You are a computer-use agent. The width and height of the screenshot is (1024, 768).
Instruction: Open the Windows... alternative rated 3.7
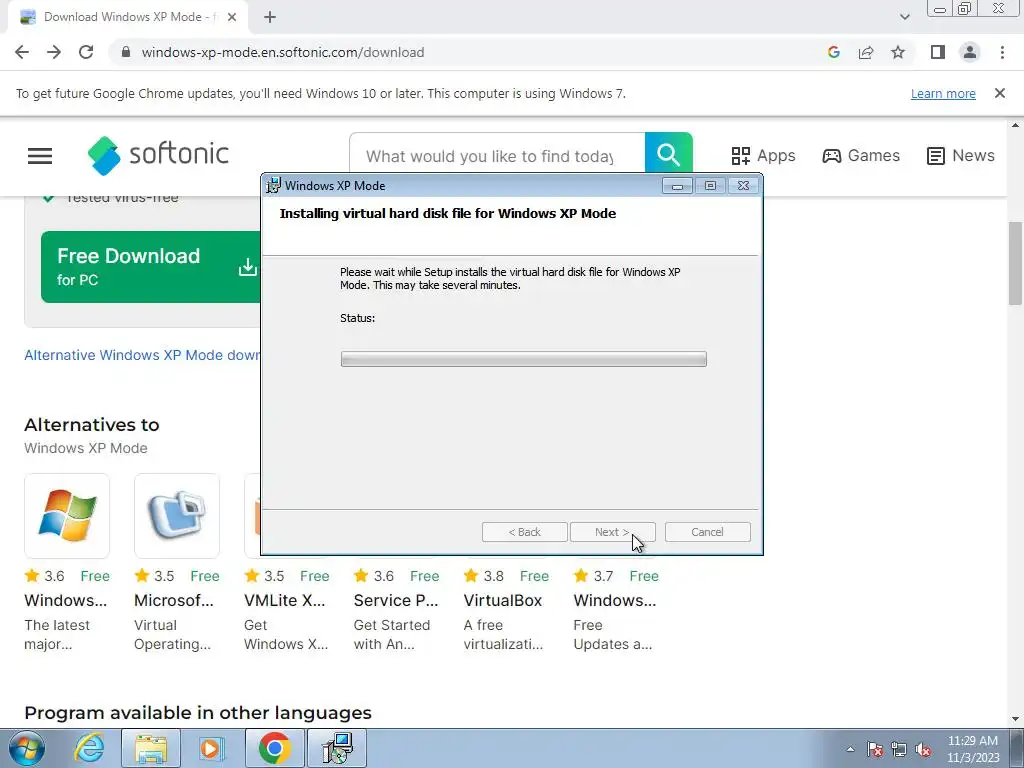615,600
